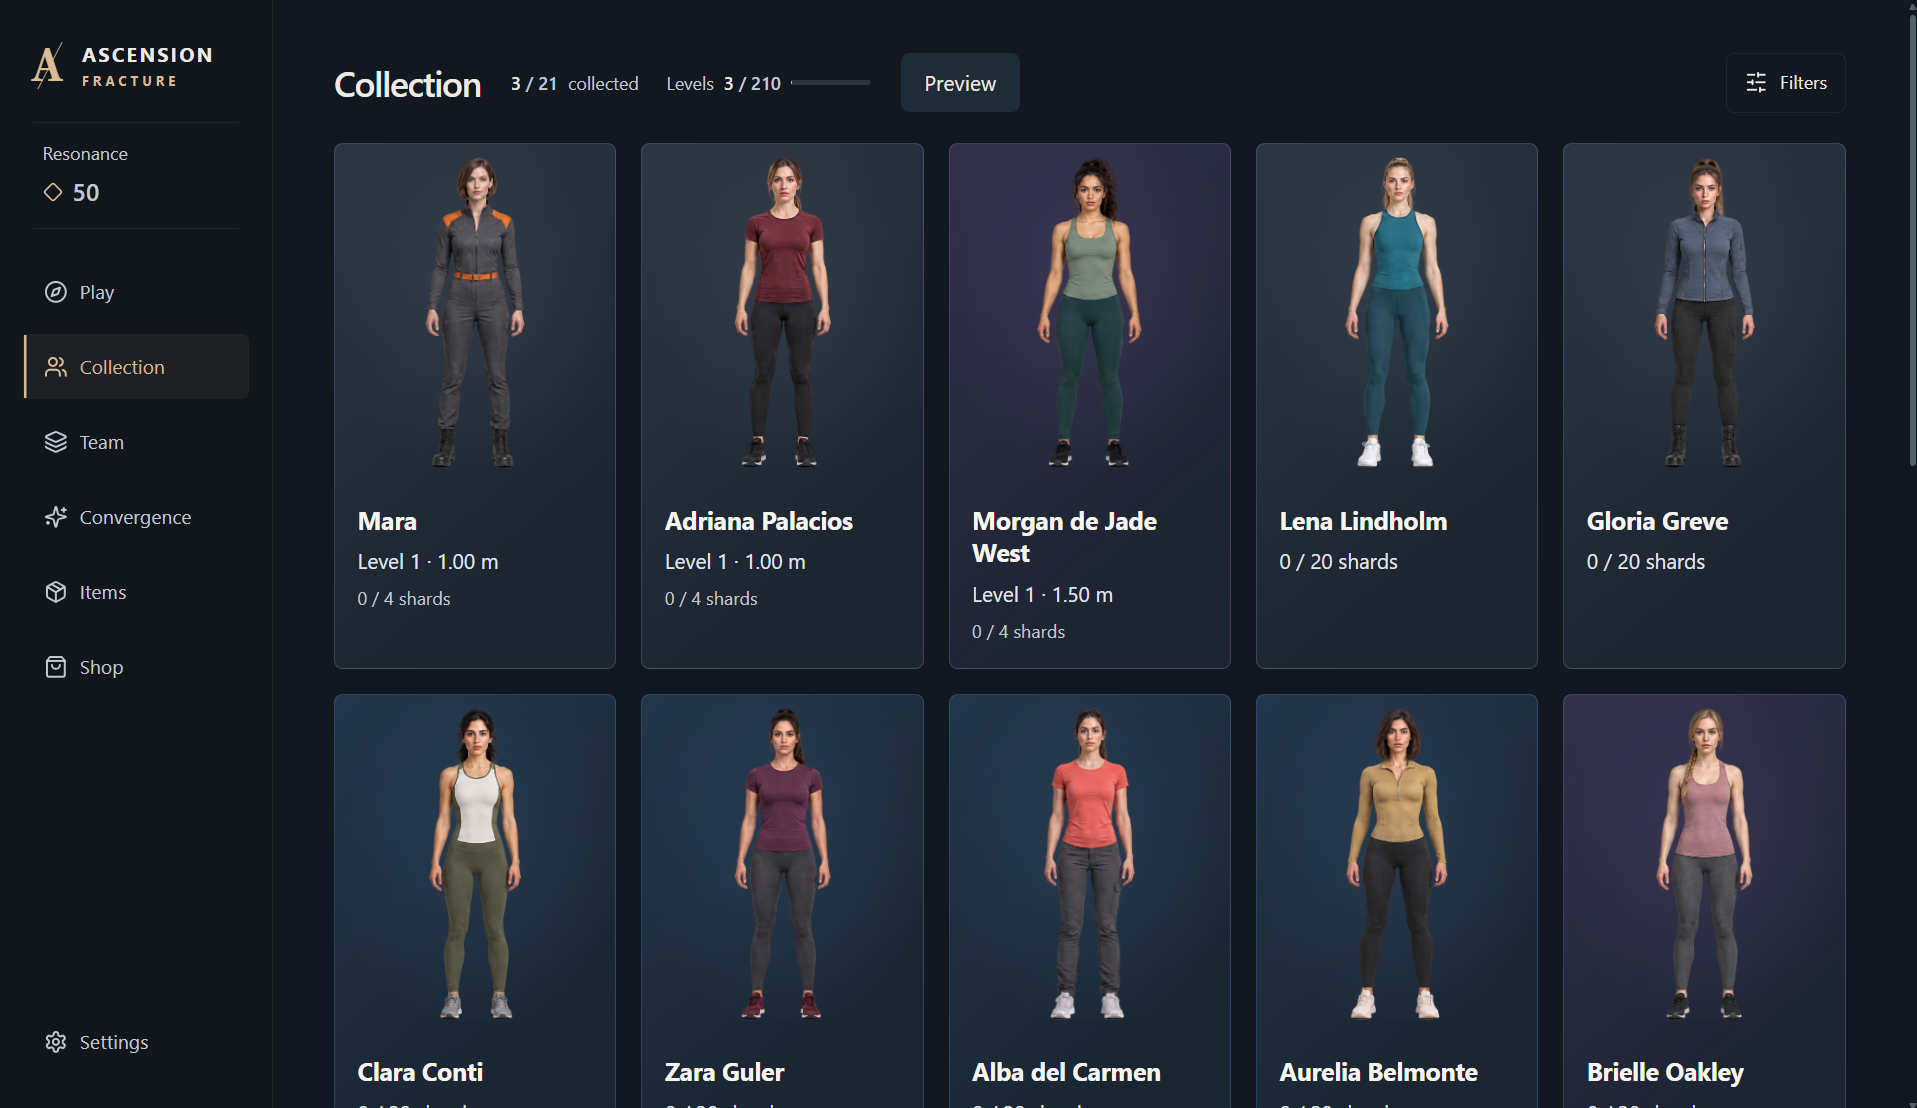Click Lena Lindholm's "0 / 20 shards" text
The width and height of the screenshot is (1917, 1108).
pos(1338,562)
